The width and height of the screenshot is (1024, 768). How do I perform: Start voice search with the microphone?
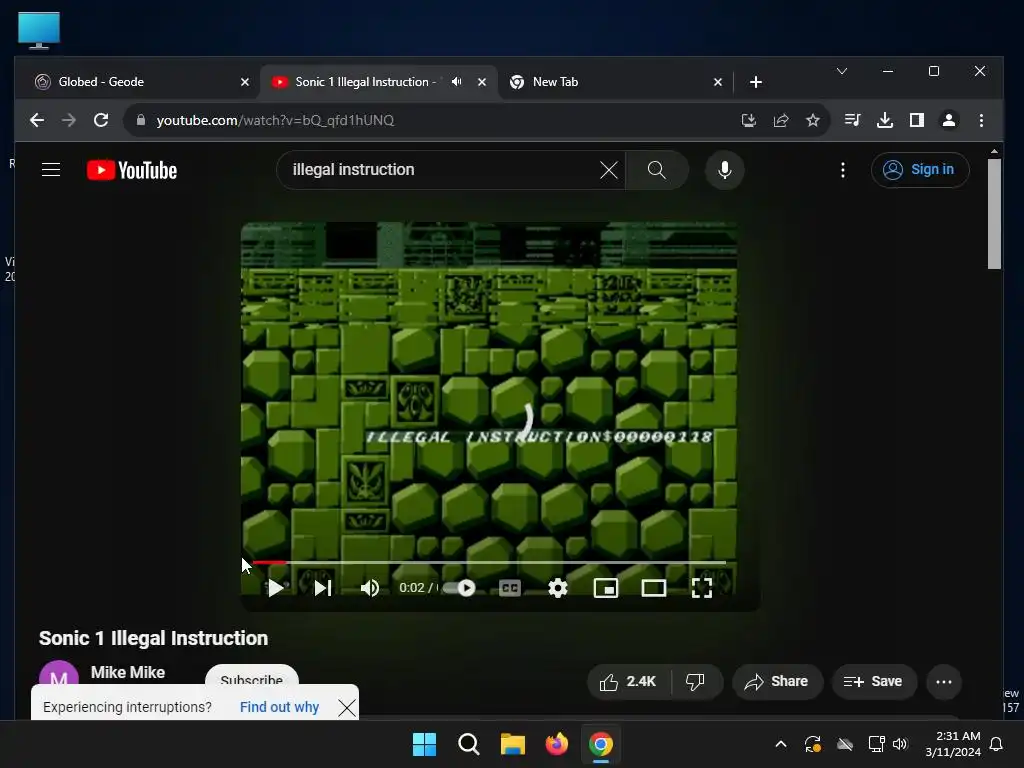pos(724,170)
